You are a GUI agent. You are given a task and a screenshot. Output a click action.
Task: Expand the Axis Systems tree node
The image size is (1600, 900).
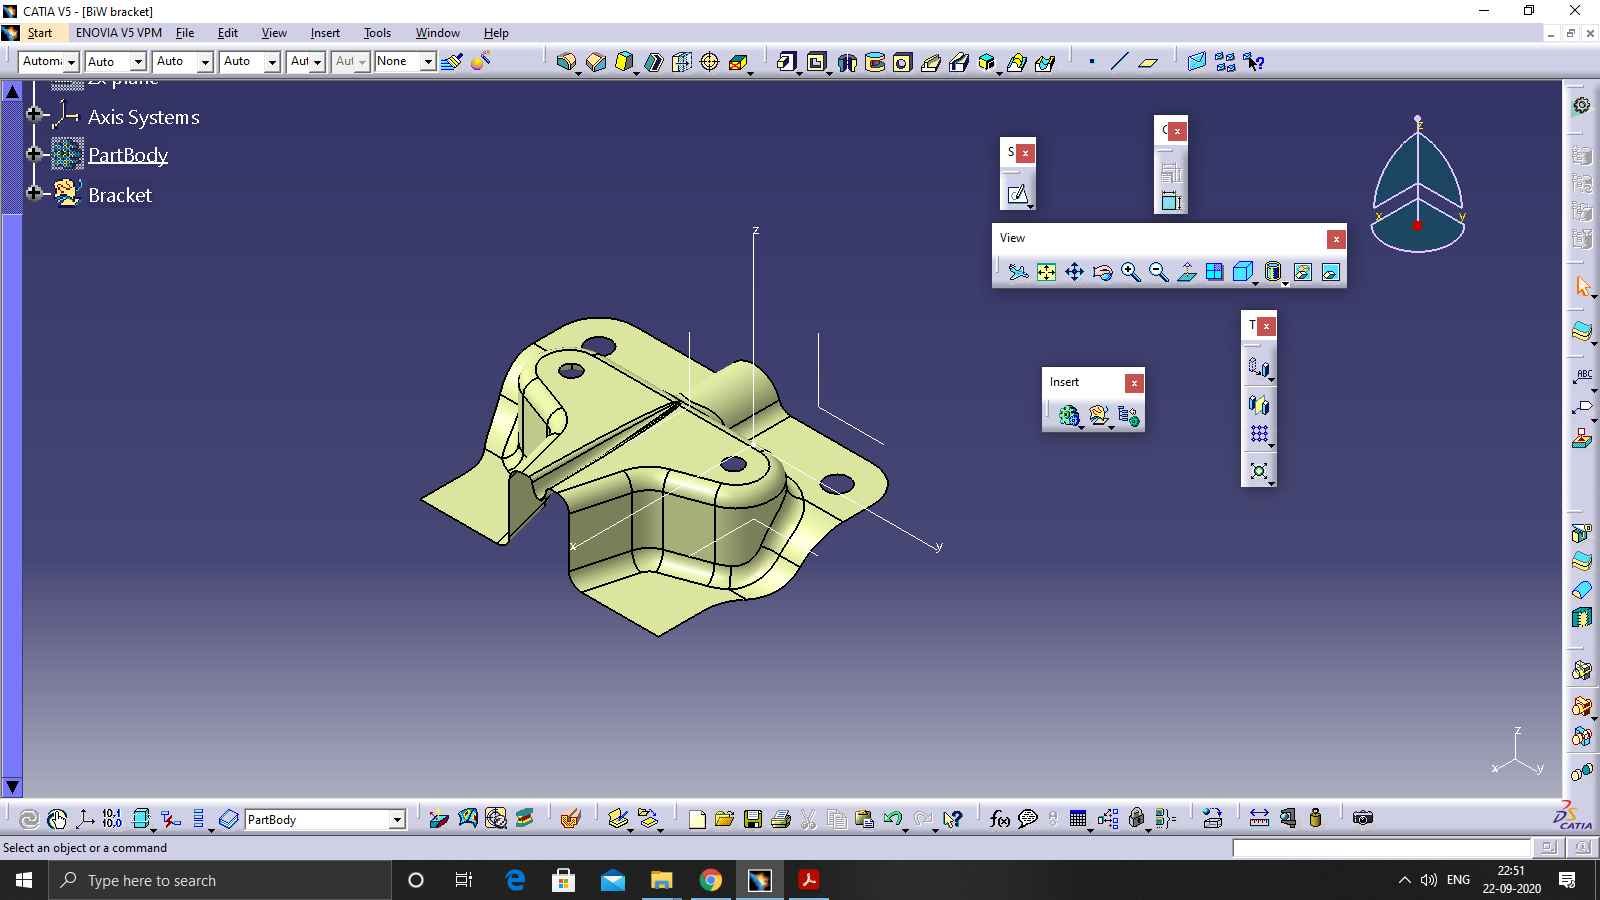tap(34, 114)
